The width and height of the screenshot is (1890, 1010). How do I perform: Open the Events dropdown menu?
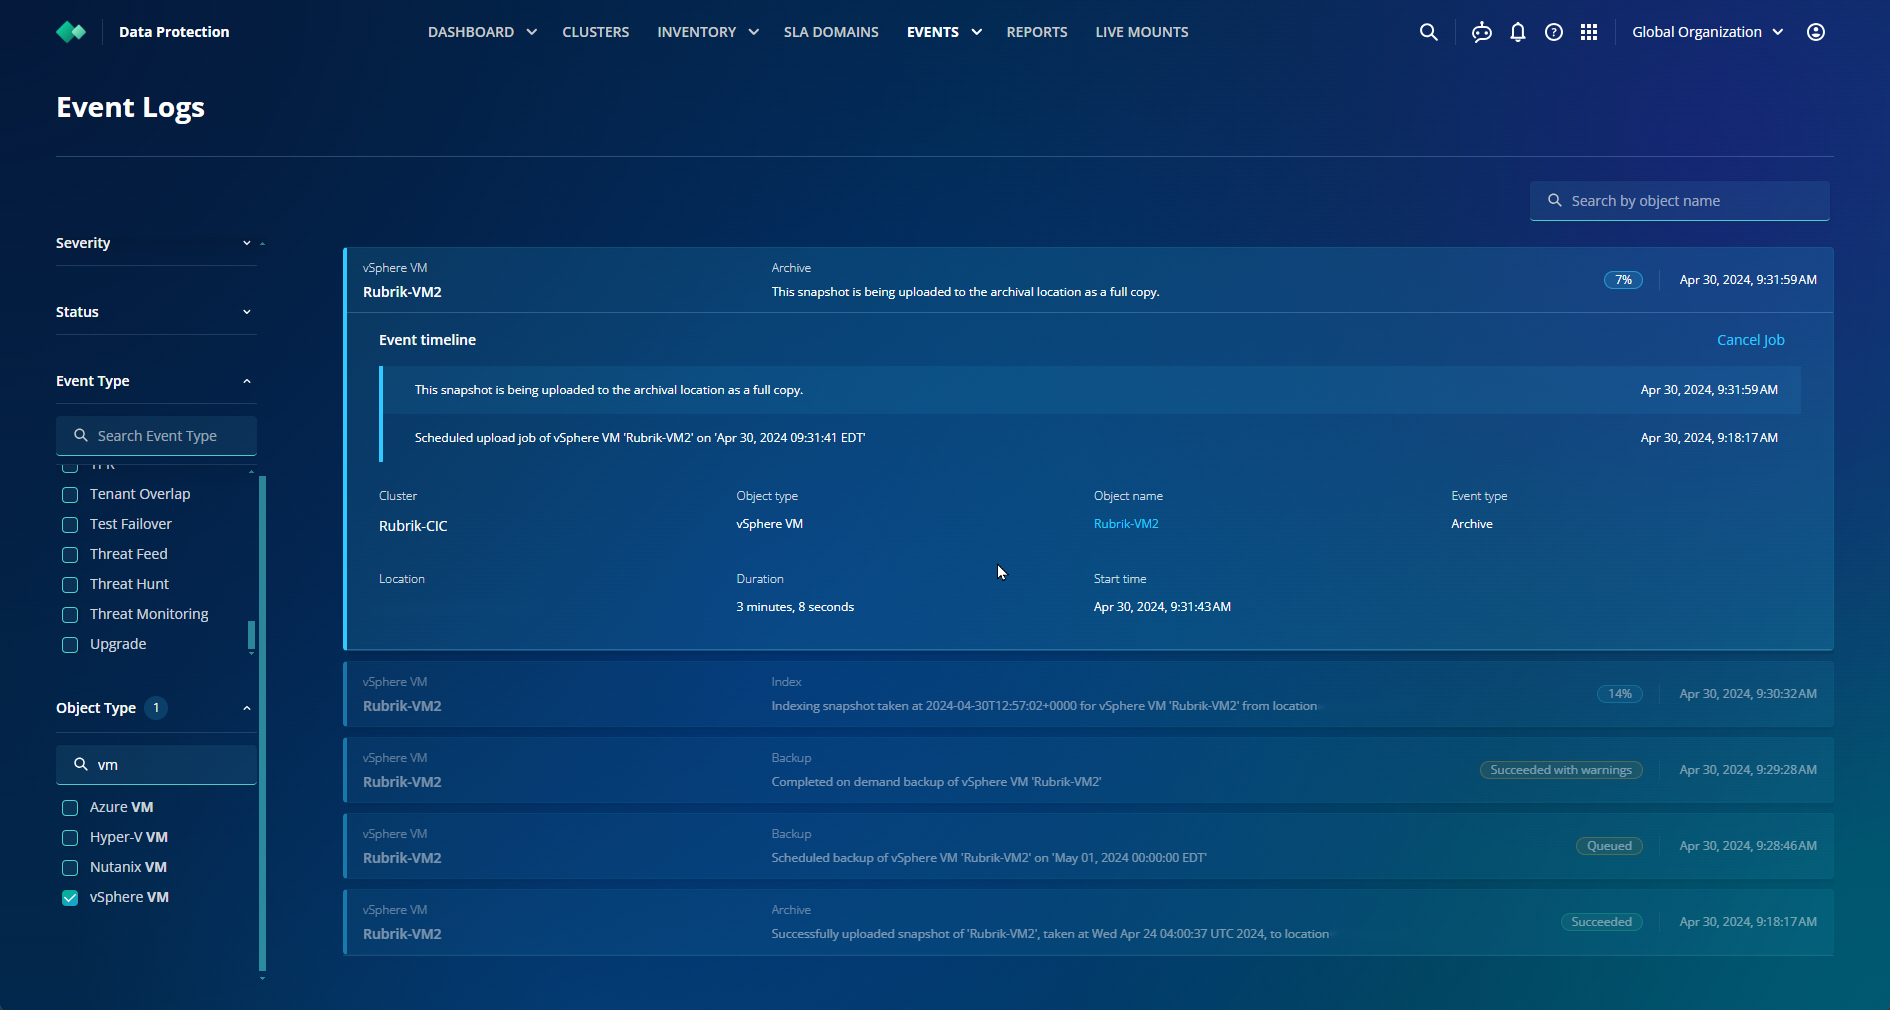[x=944, y=32]
